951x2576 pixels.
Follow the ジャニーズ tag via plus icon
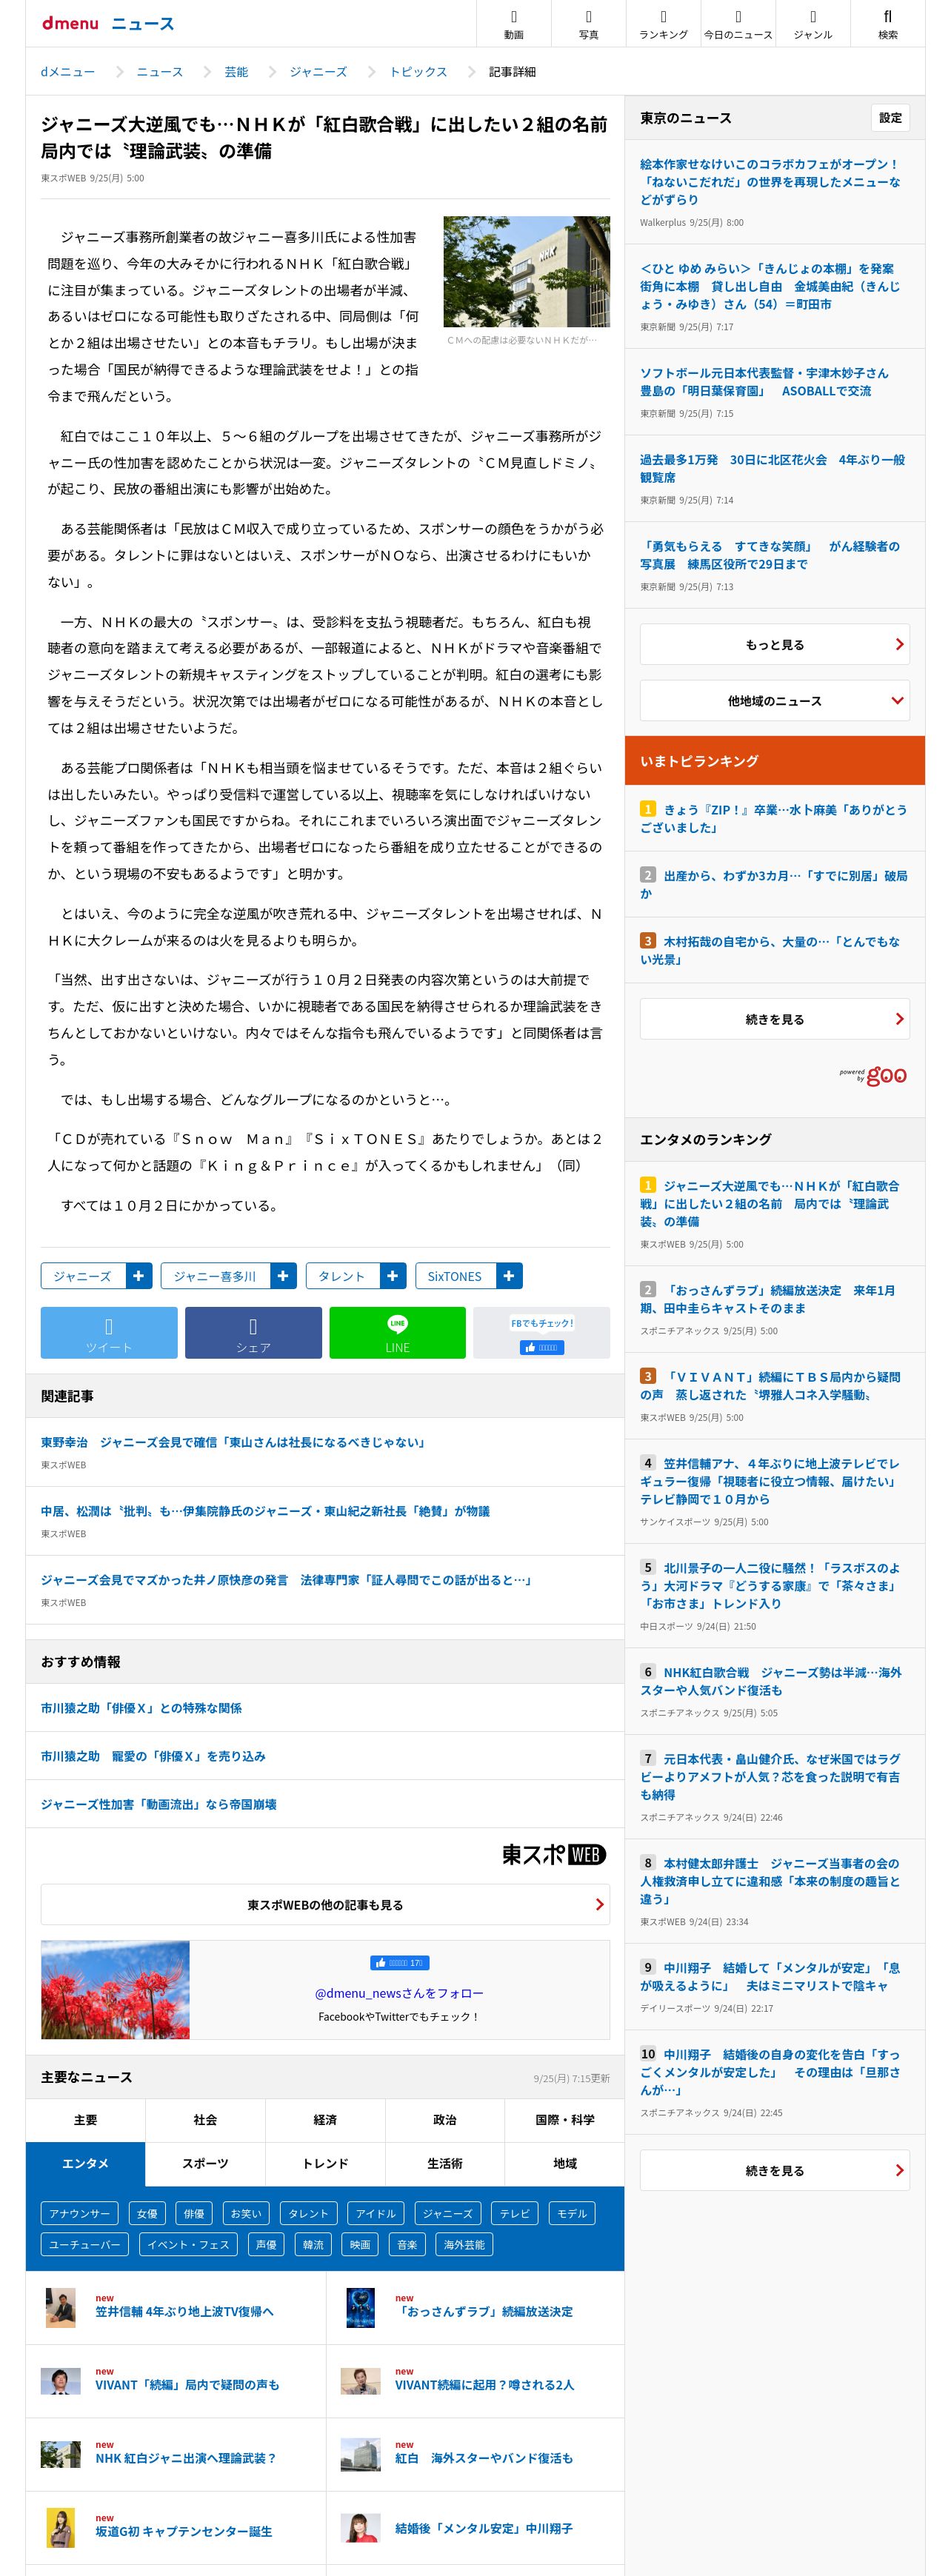(139, 1276)
